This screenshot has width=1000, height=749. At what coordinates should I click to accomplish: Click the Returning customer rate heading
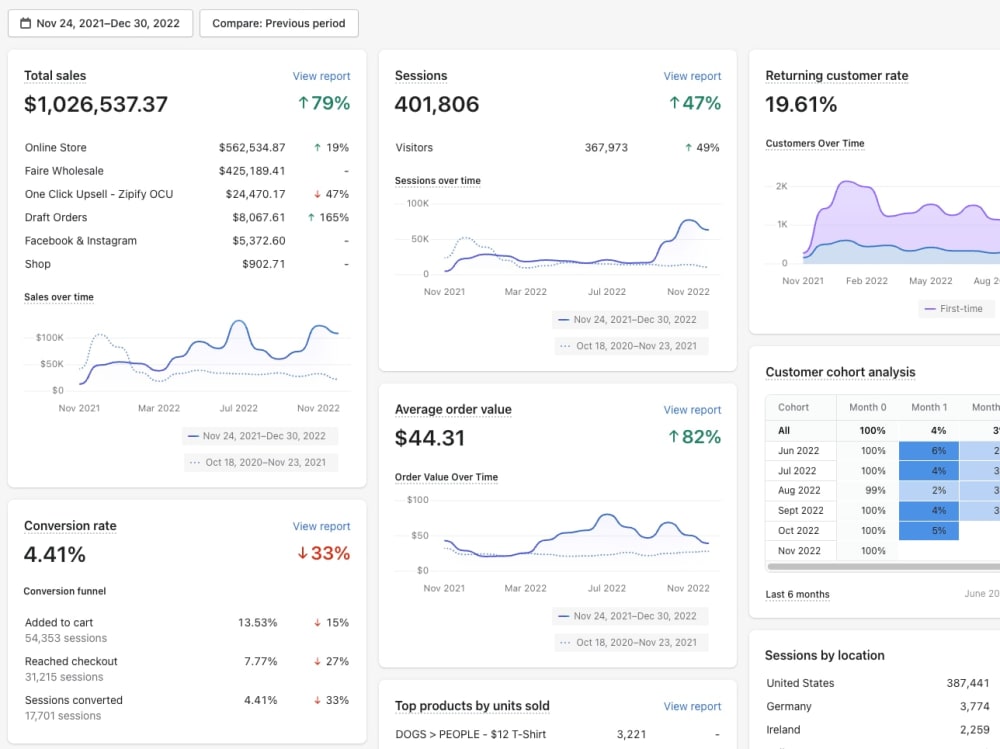[x=837, y=75]
